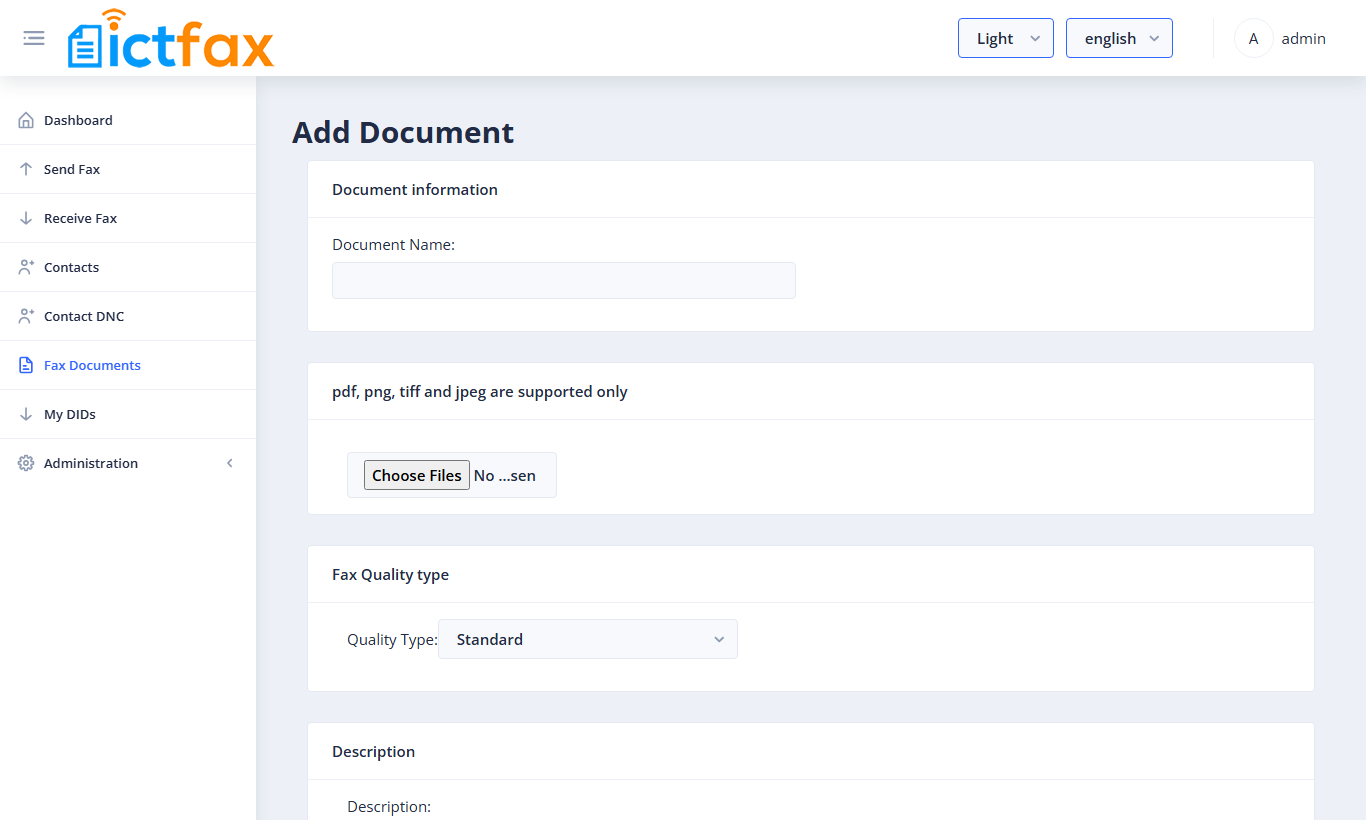The height and width of the screenshot is (820, 1366).
Task: Click the Contacts person icon
Action: click(26, 267)
